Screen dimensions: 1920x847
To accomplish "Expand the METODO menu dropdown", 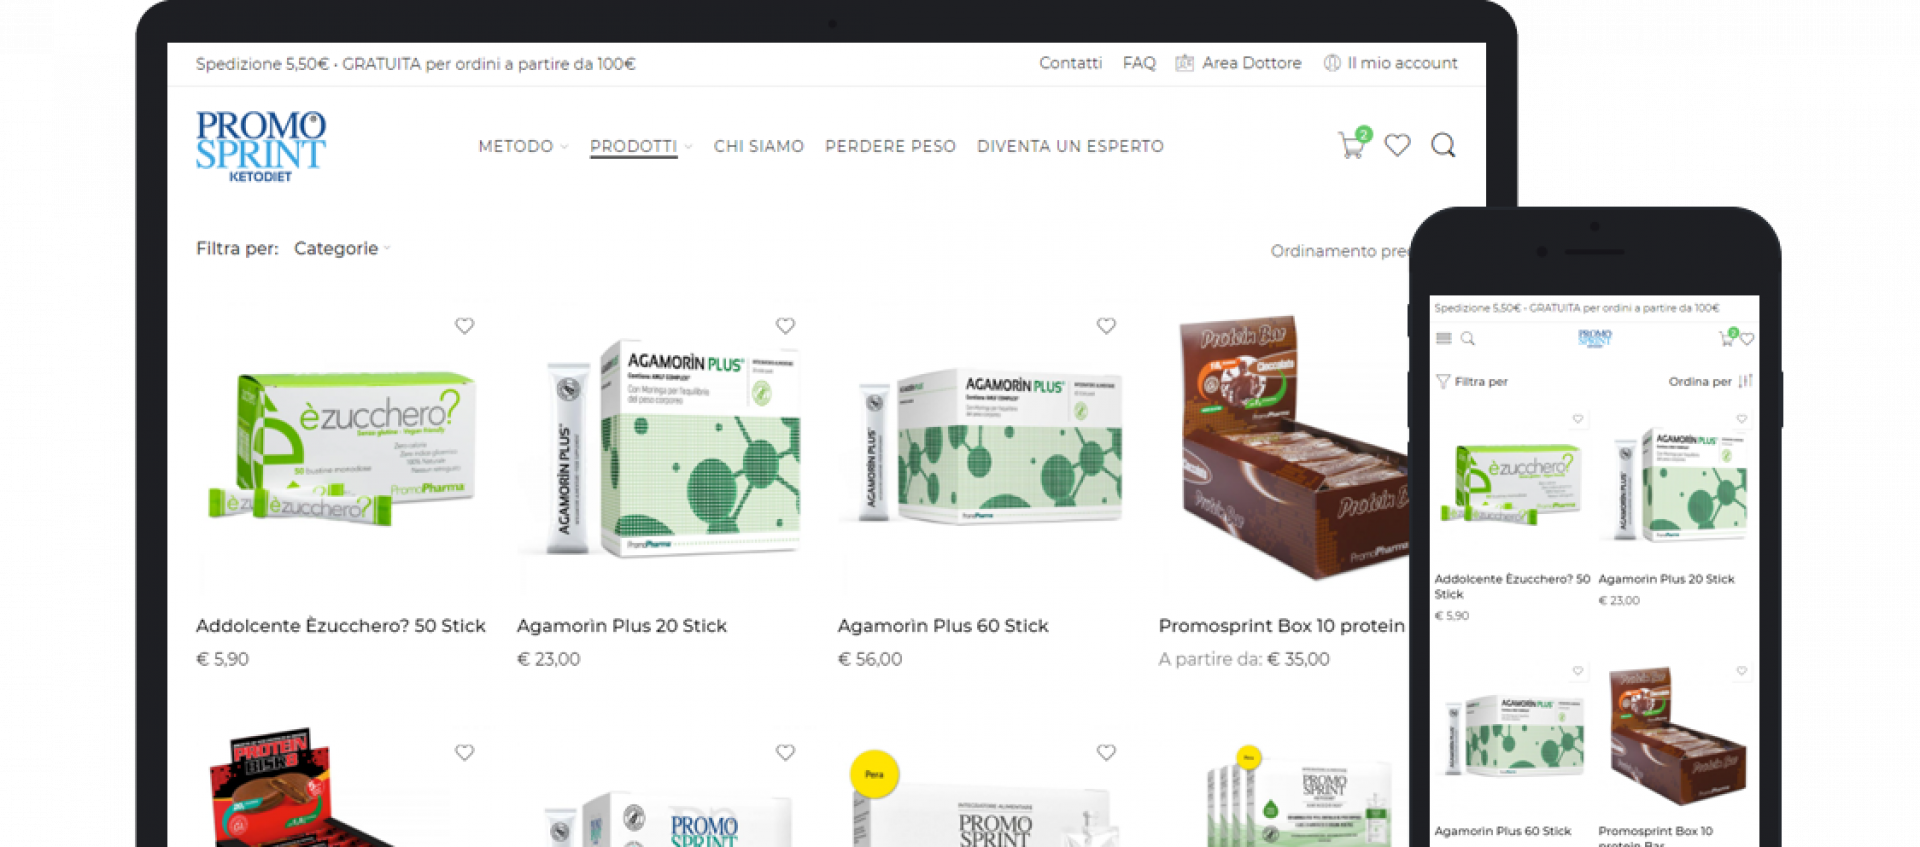I will 523,146.
